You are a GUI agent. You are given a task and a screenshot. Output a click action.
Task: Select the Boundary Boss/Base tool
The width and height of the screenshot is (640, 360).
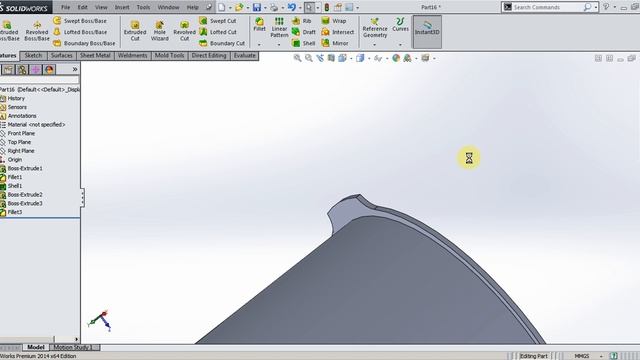84,43
